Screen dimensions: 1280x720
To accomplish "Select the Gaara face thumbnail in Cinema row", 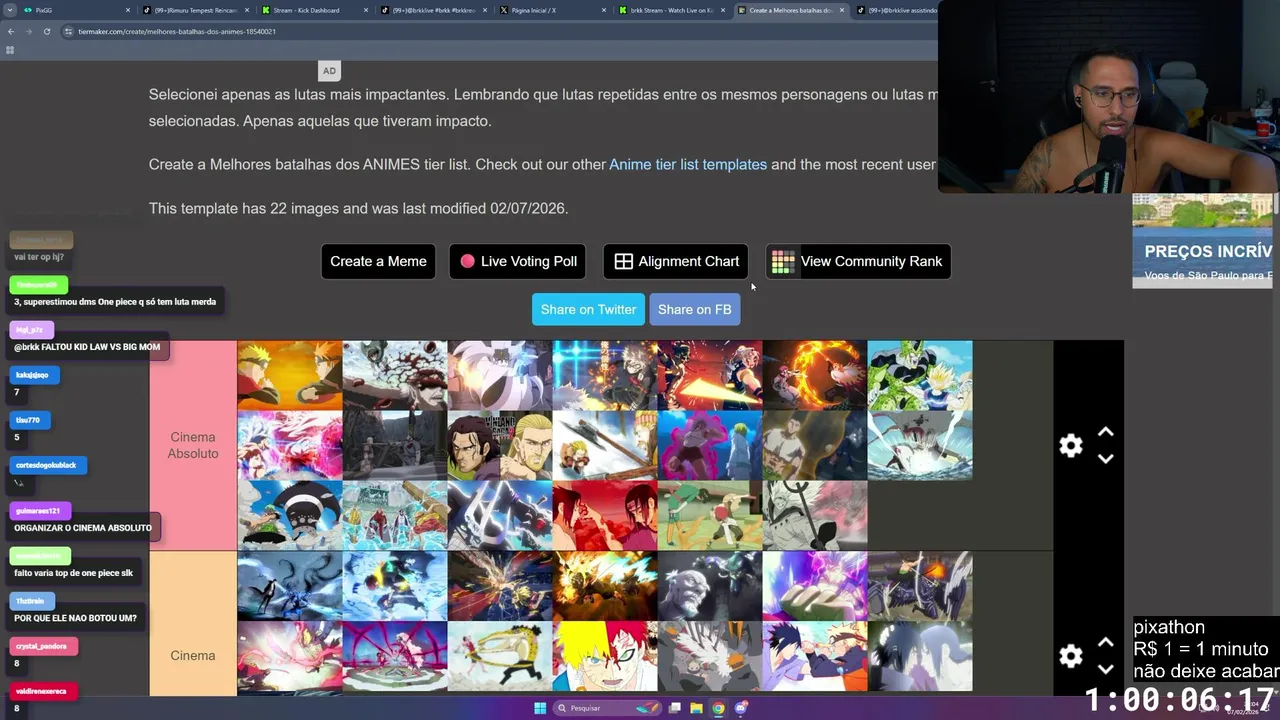I will point(605,656).
